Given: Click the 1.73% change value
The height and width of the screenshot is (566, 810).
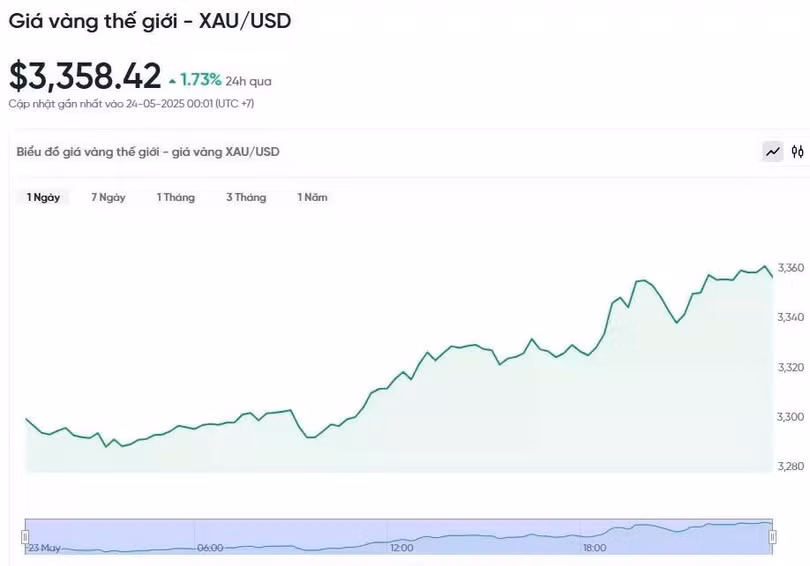Looking at the screenshot, I should [x=201, y=79].
